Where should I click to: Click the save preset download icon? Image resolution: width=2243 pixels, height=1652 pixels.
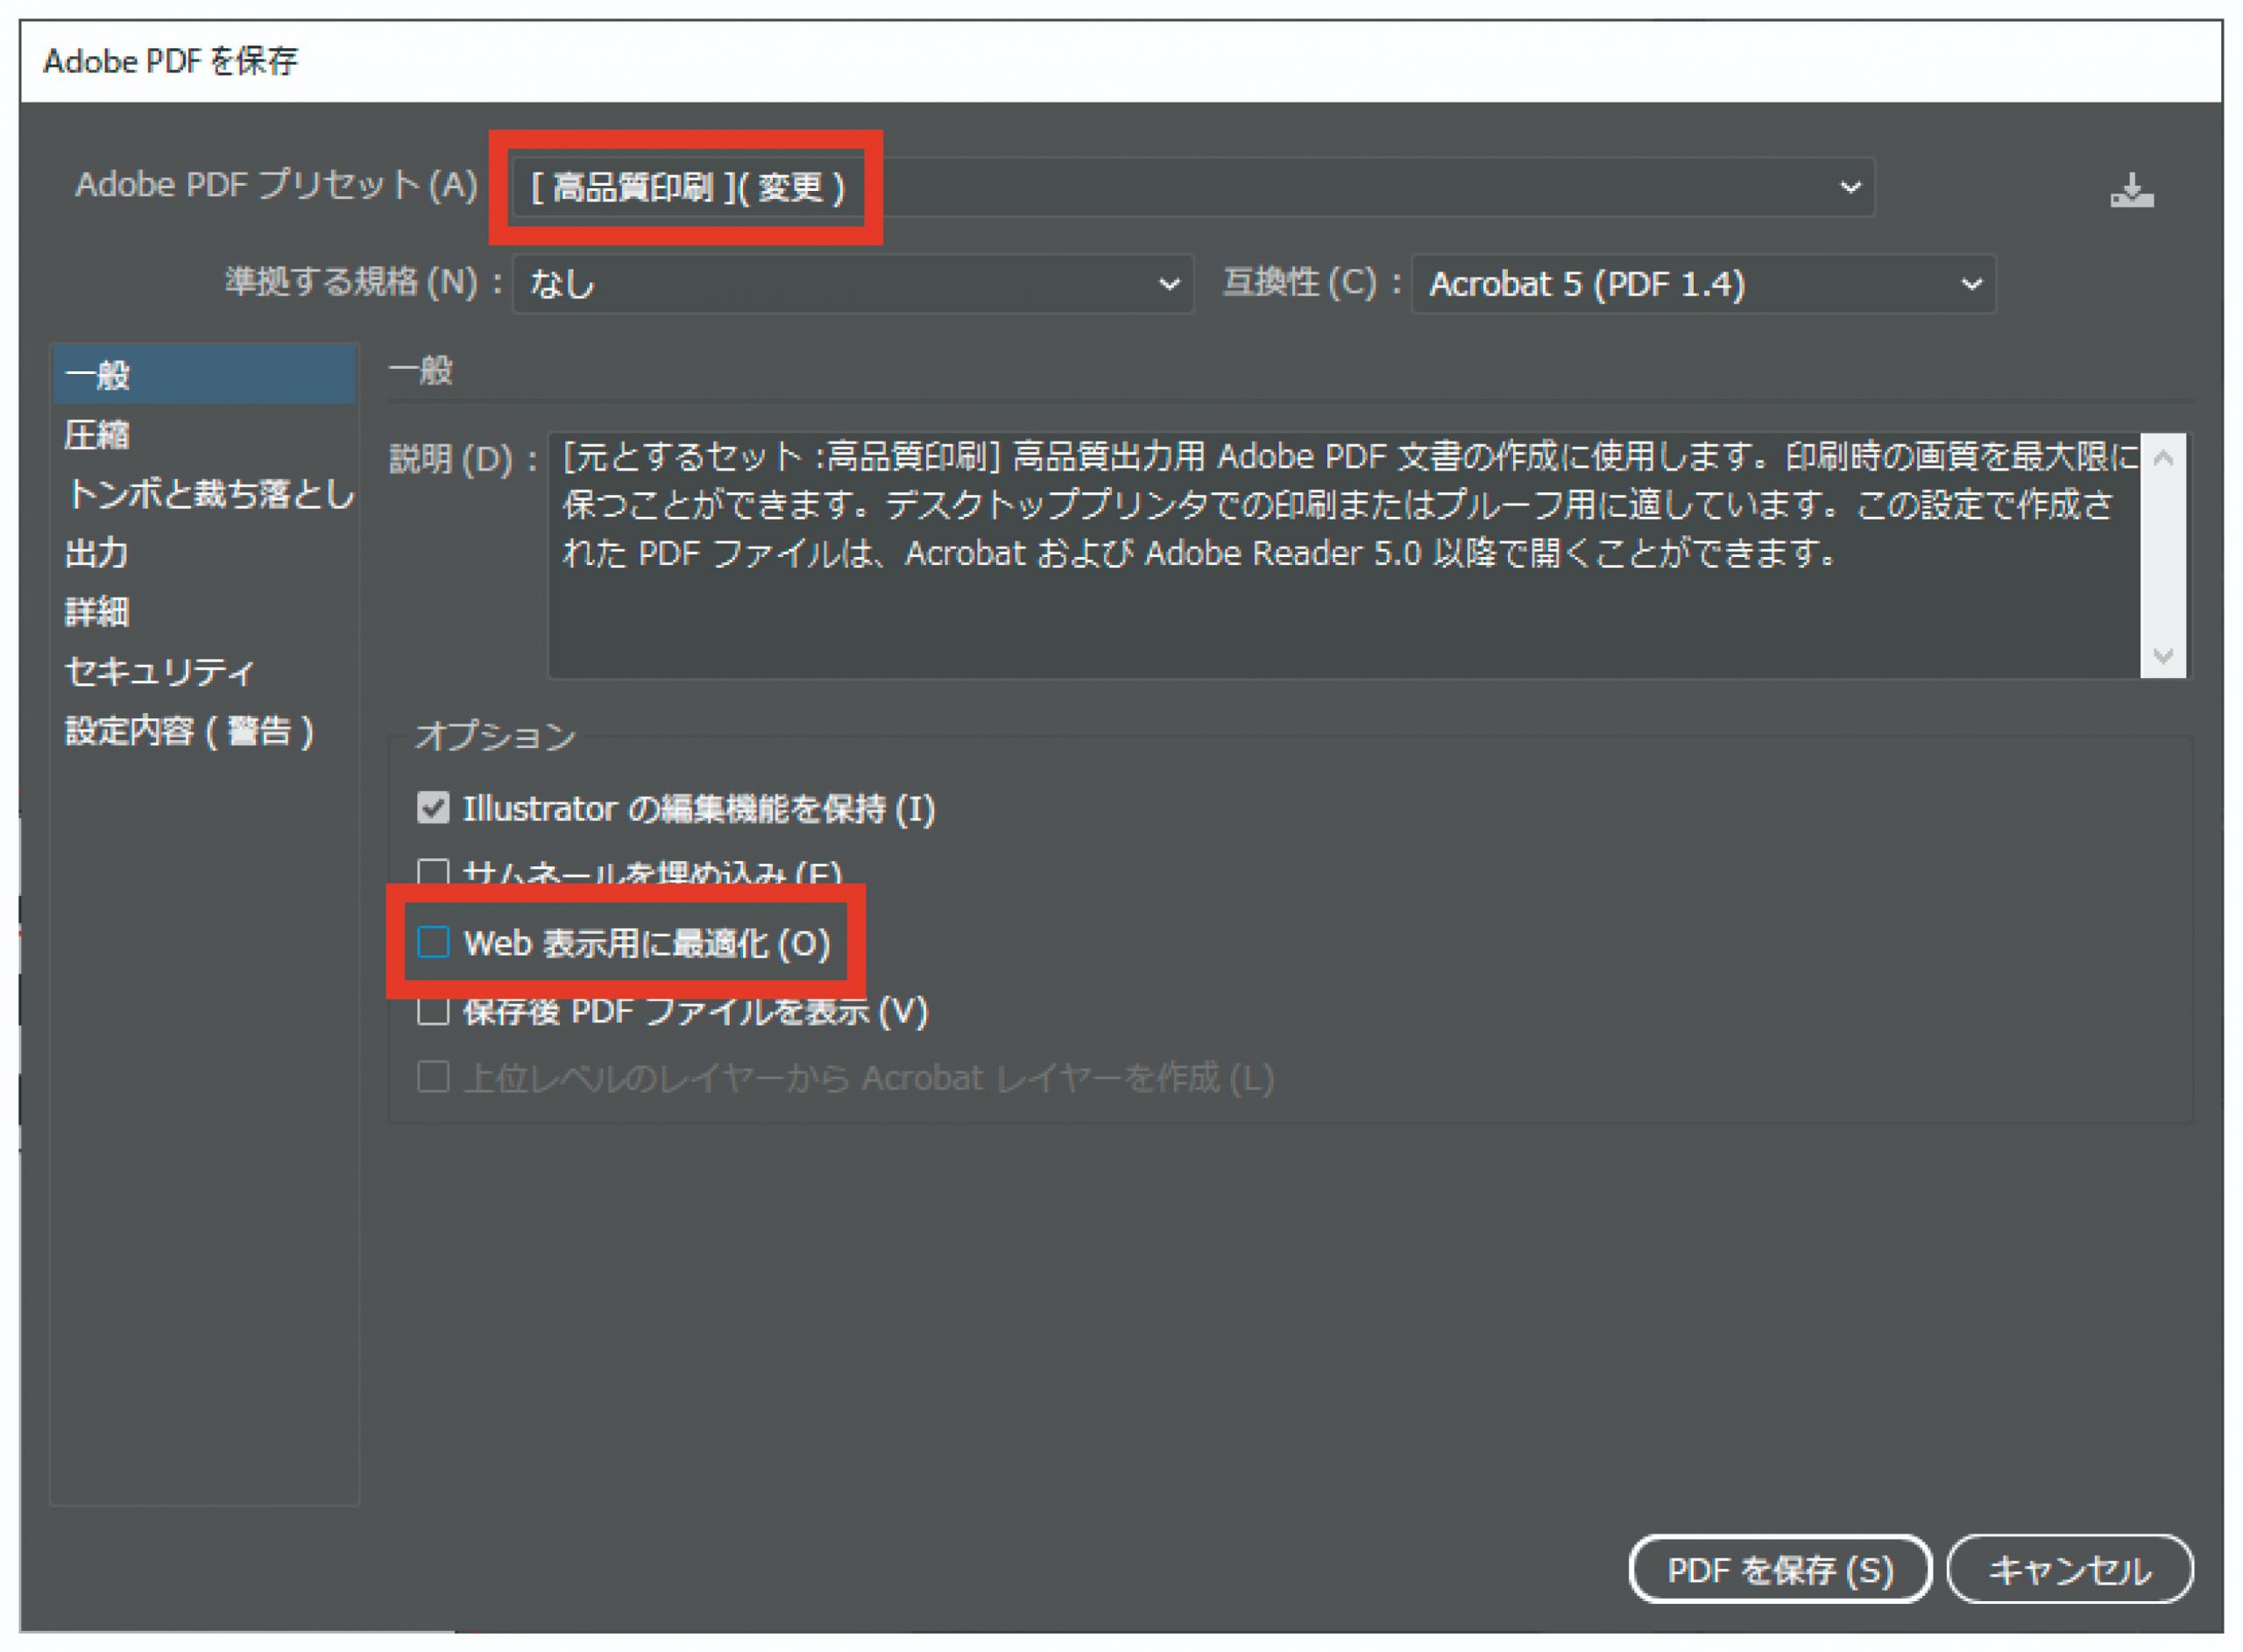click(2132, 189)
